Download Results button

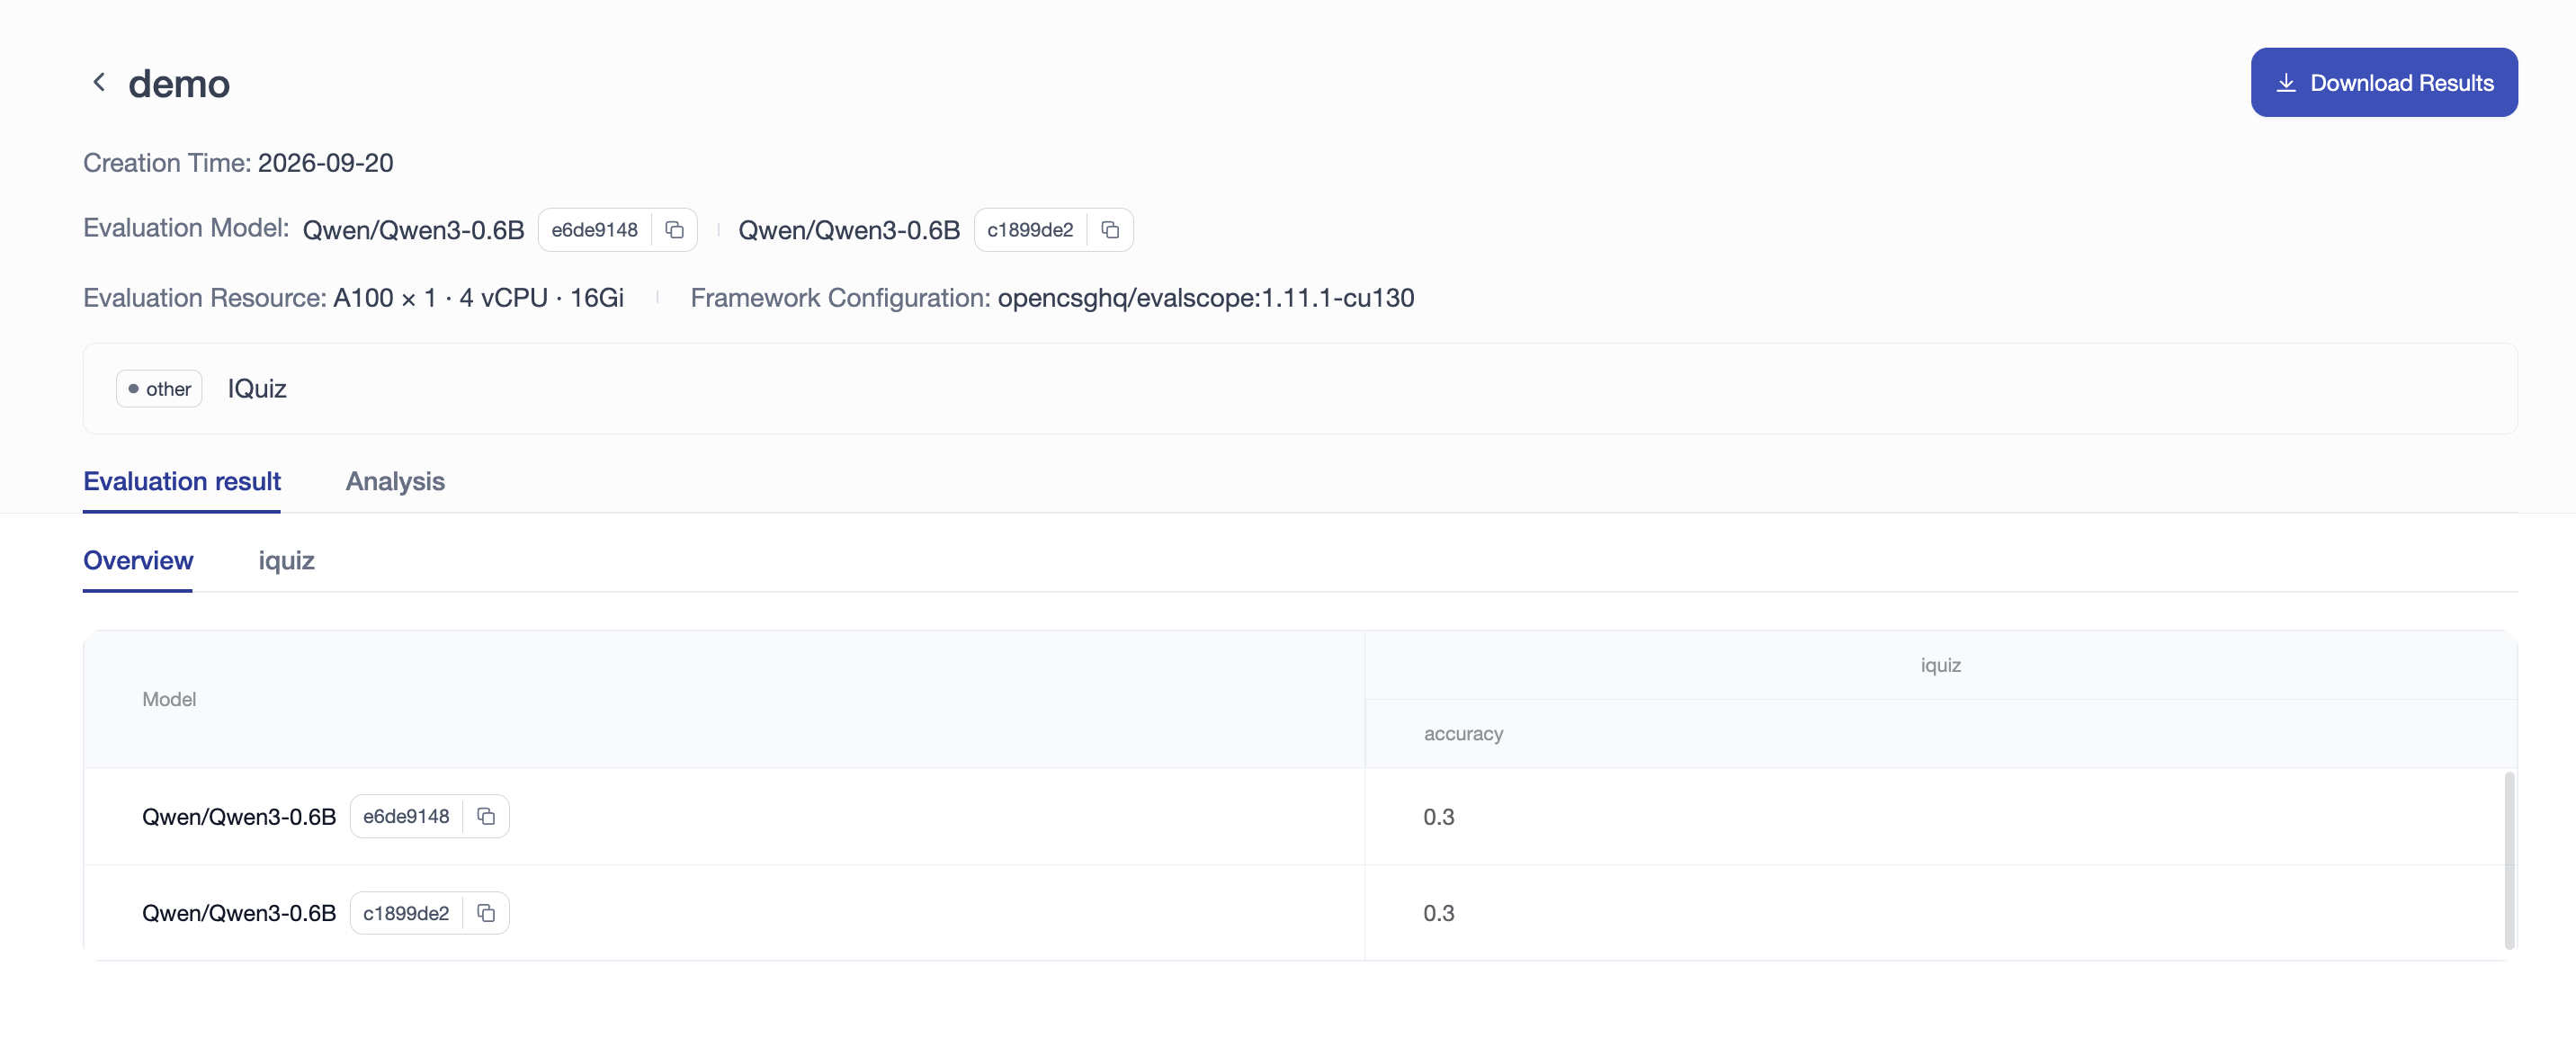2384,82
